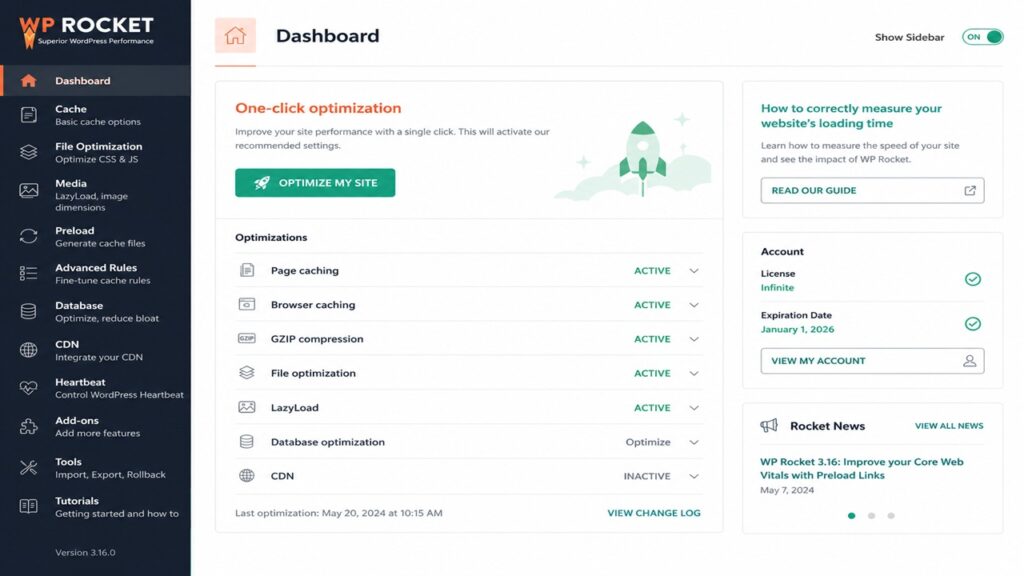Click the Tools wrench icon in sidebar
This screenshot has width=1024, height=576.
(28, 468)
